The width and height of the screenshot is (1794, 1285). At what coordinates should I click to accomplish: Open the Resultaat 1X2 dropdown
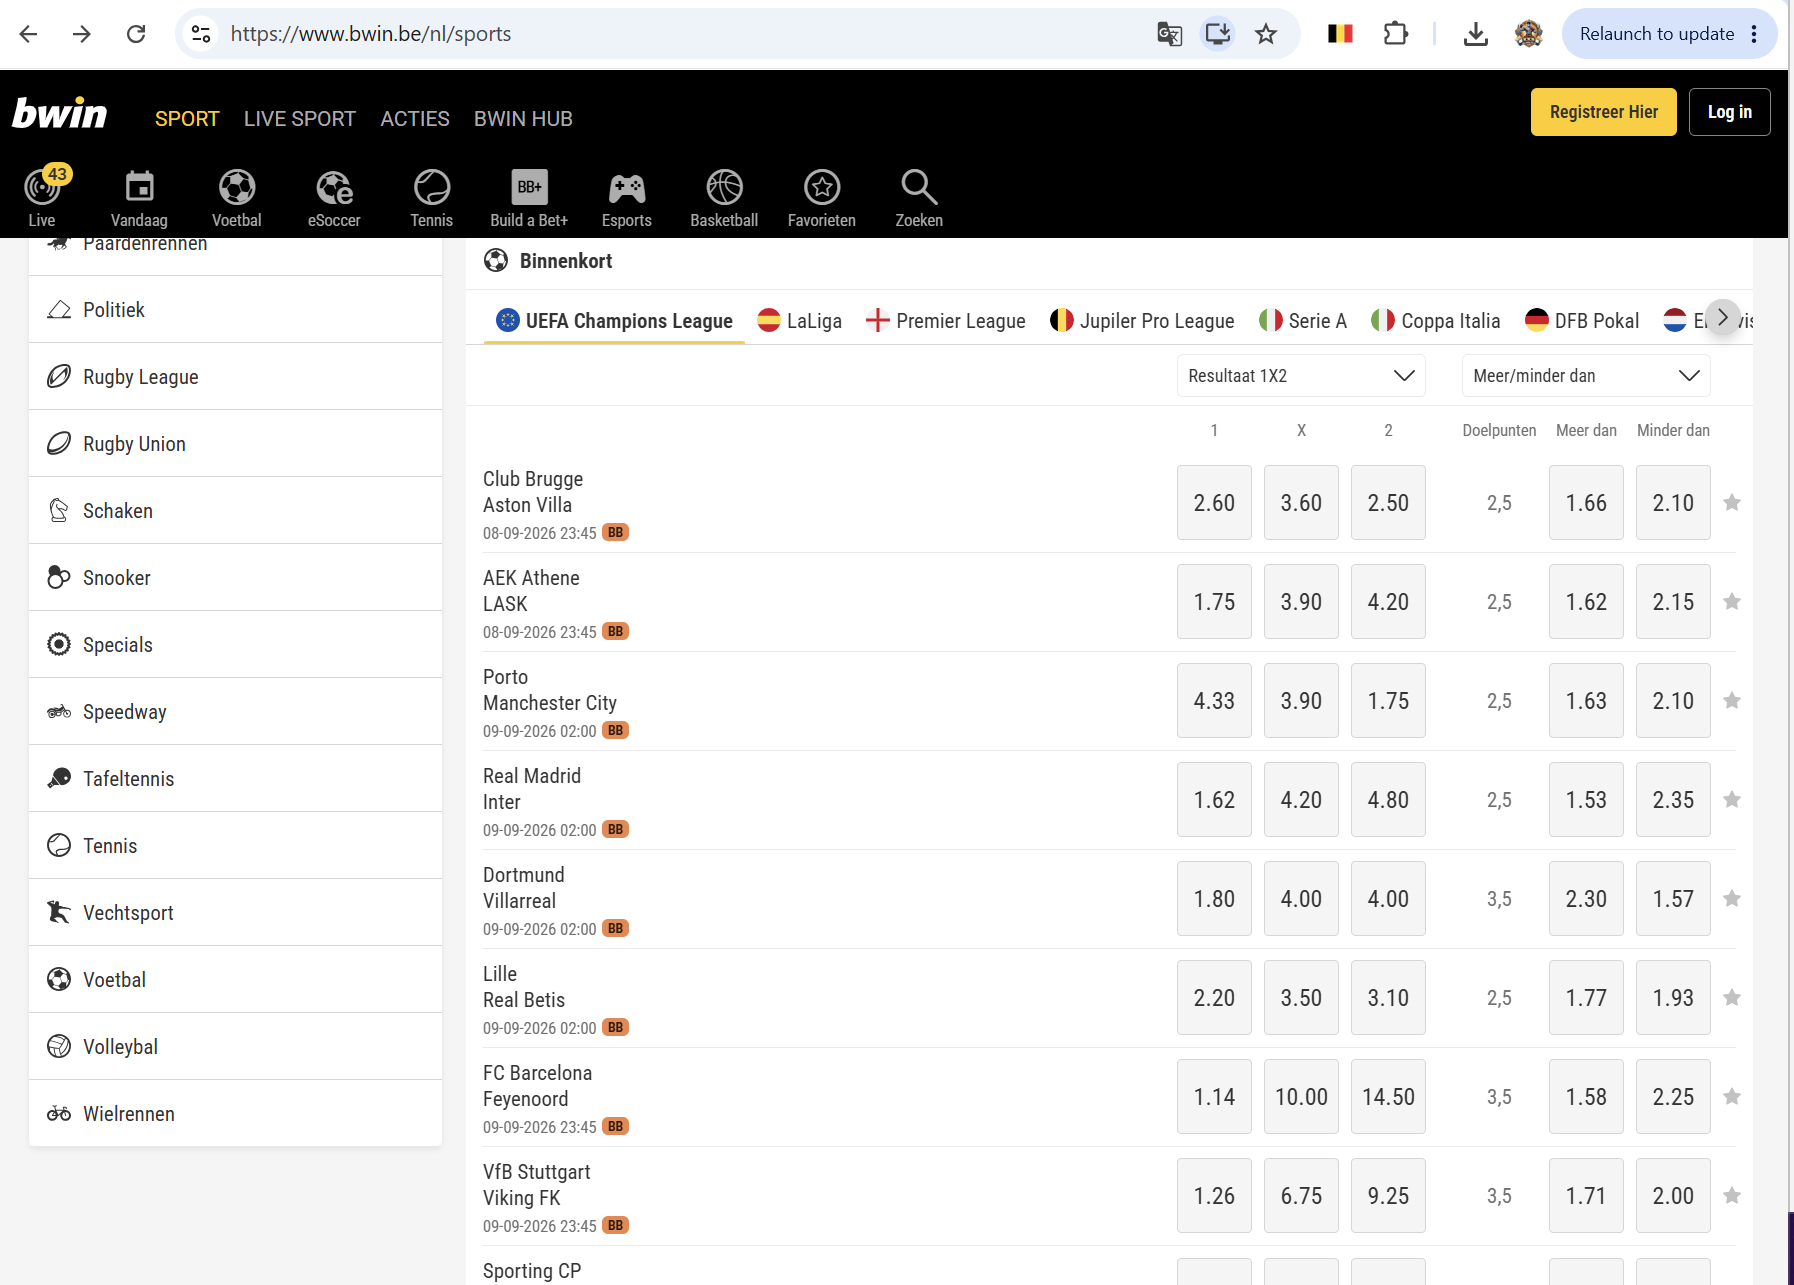1301,376
